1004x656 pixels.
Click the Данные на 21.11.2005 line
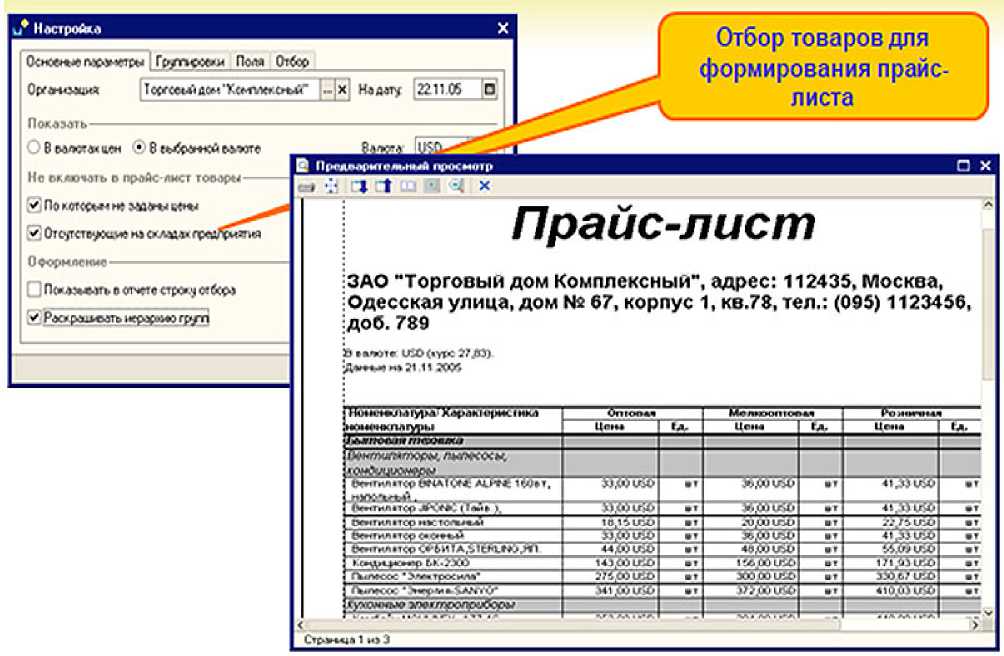tap(403, 367)
